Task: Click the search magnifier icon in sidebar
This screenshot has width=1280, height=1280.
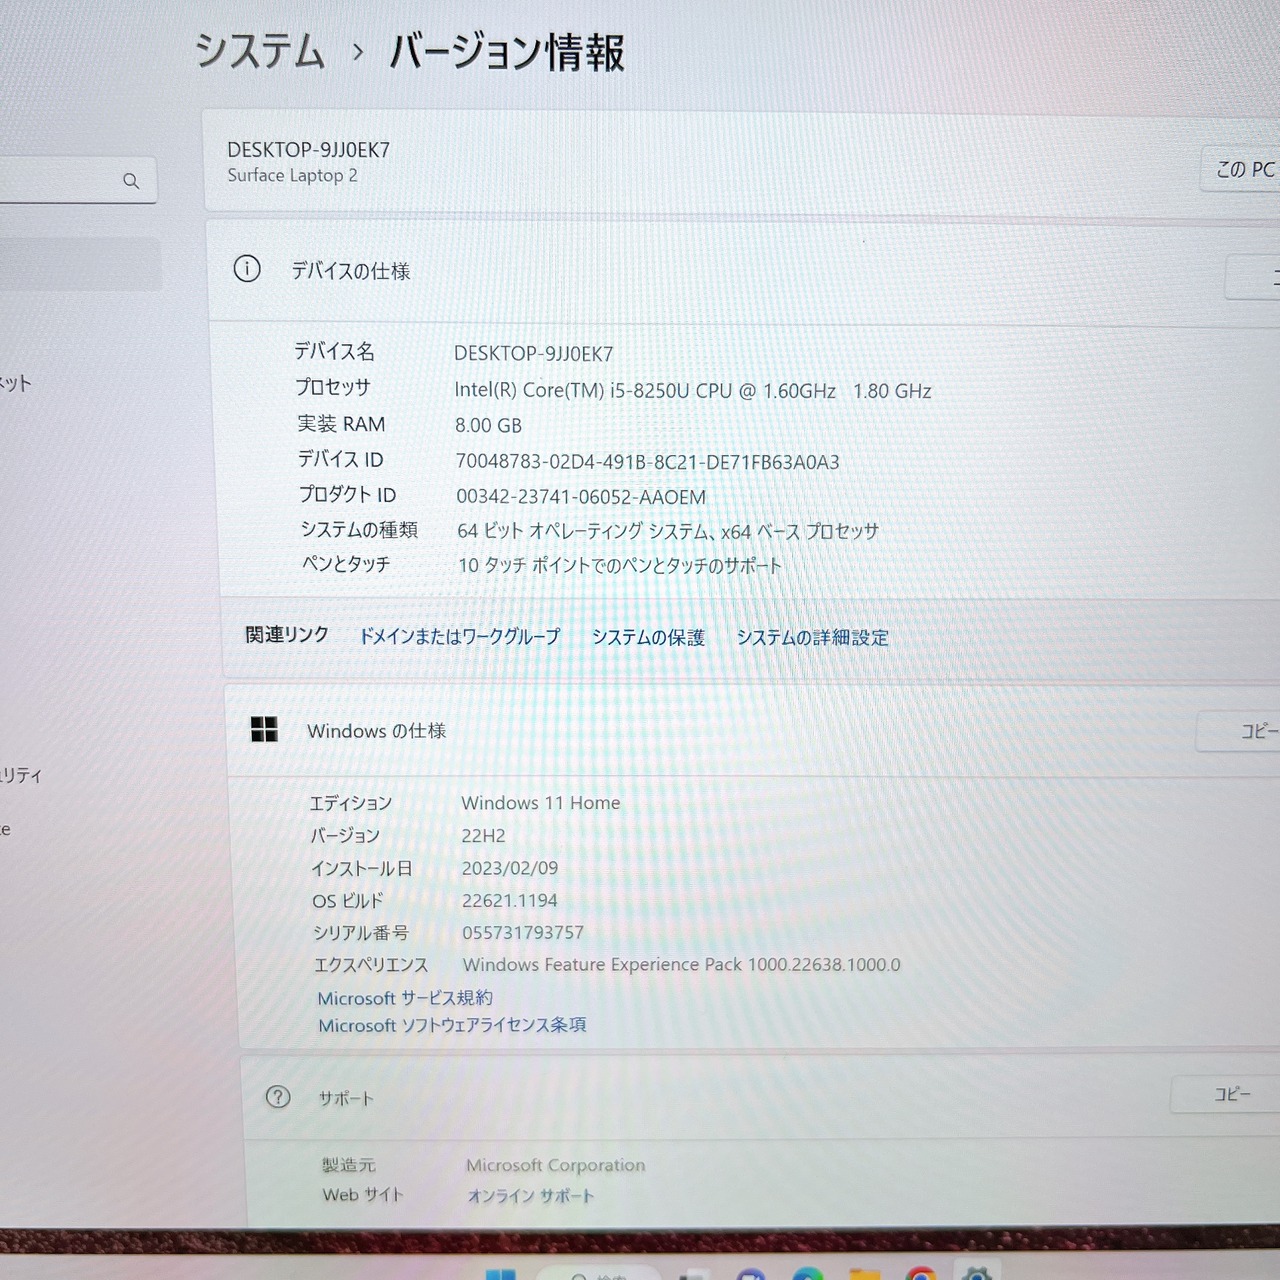Action: coord(131,181)
